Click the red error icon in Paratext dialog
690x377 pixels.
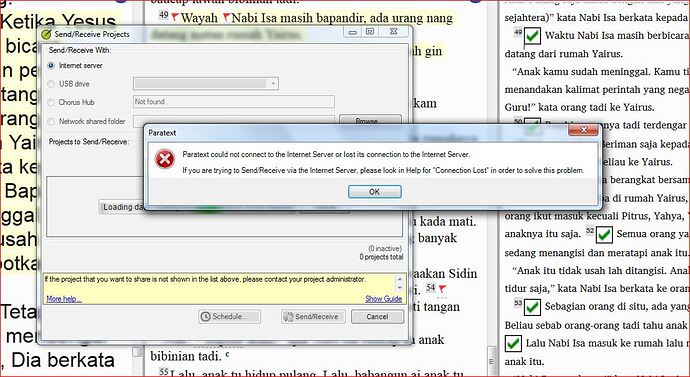165,160
